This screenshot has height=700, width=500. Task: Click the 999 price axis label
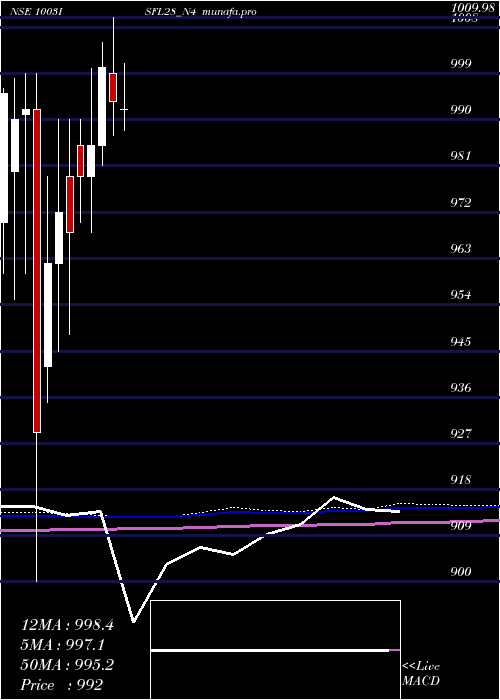pyautogui.click(x=461, y=63)
